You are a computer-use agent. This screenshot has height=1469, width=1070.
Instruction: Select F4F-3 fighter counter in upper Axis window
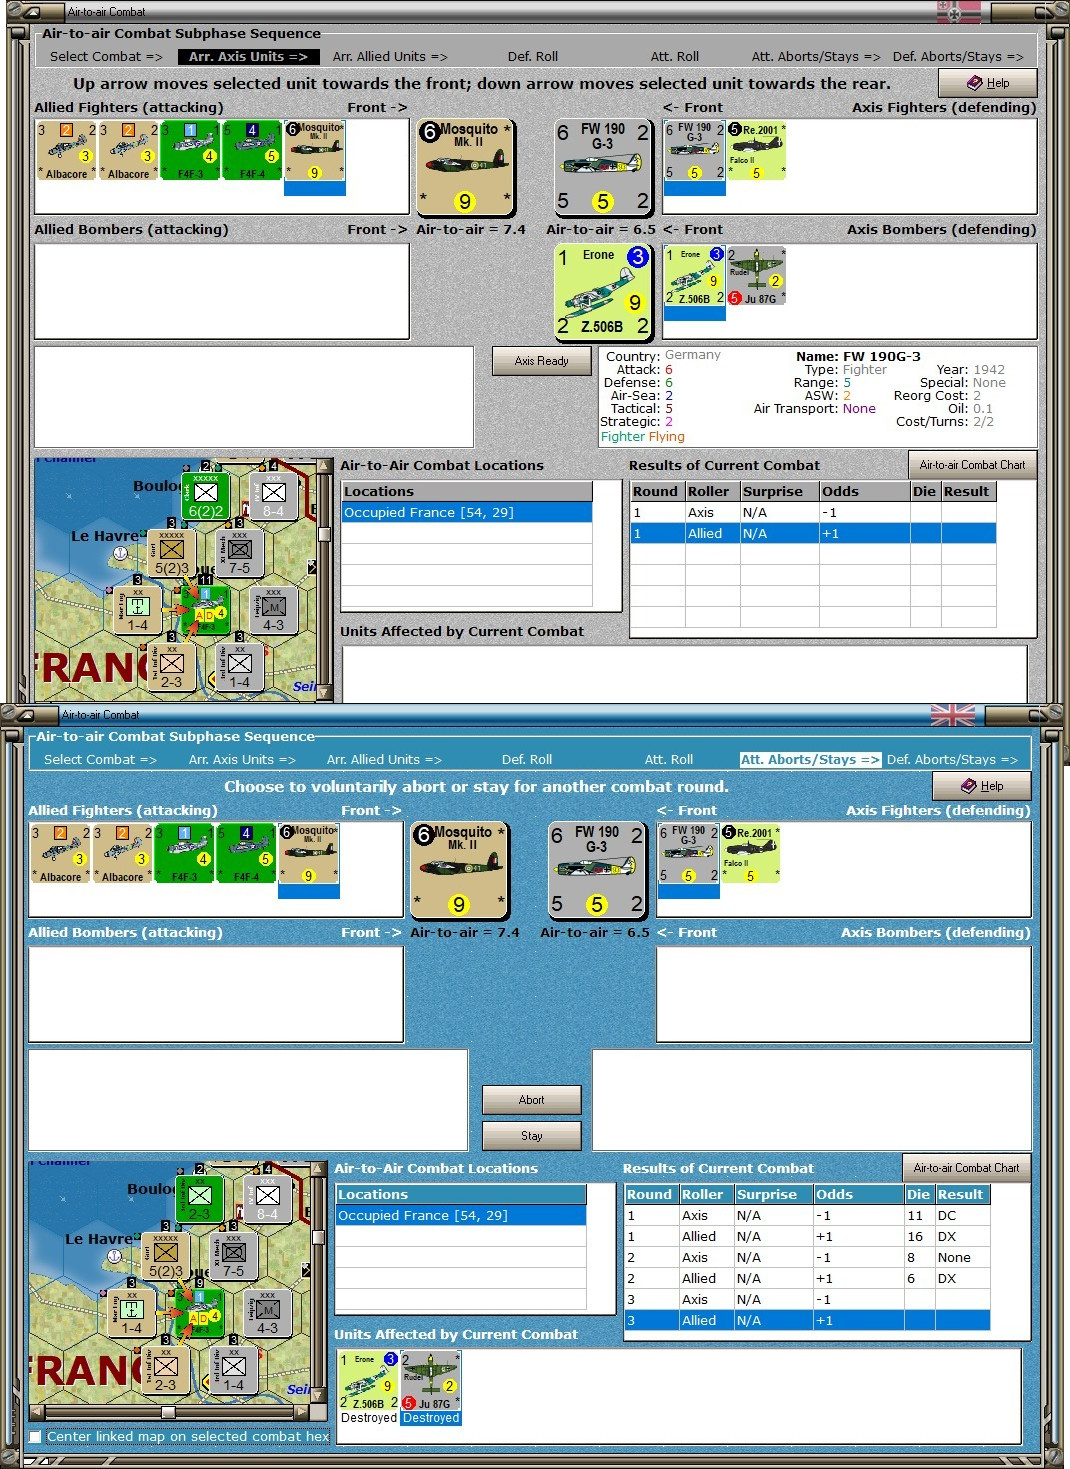coord(191,151)
